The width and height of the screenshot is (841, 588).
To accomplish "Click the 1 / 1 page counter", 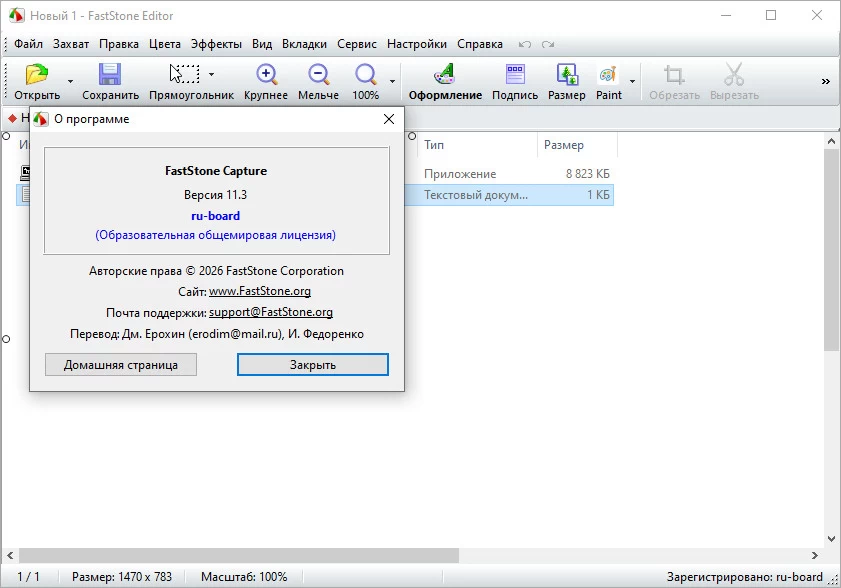I will (x=28, y=577).
